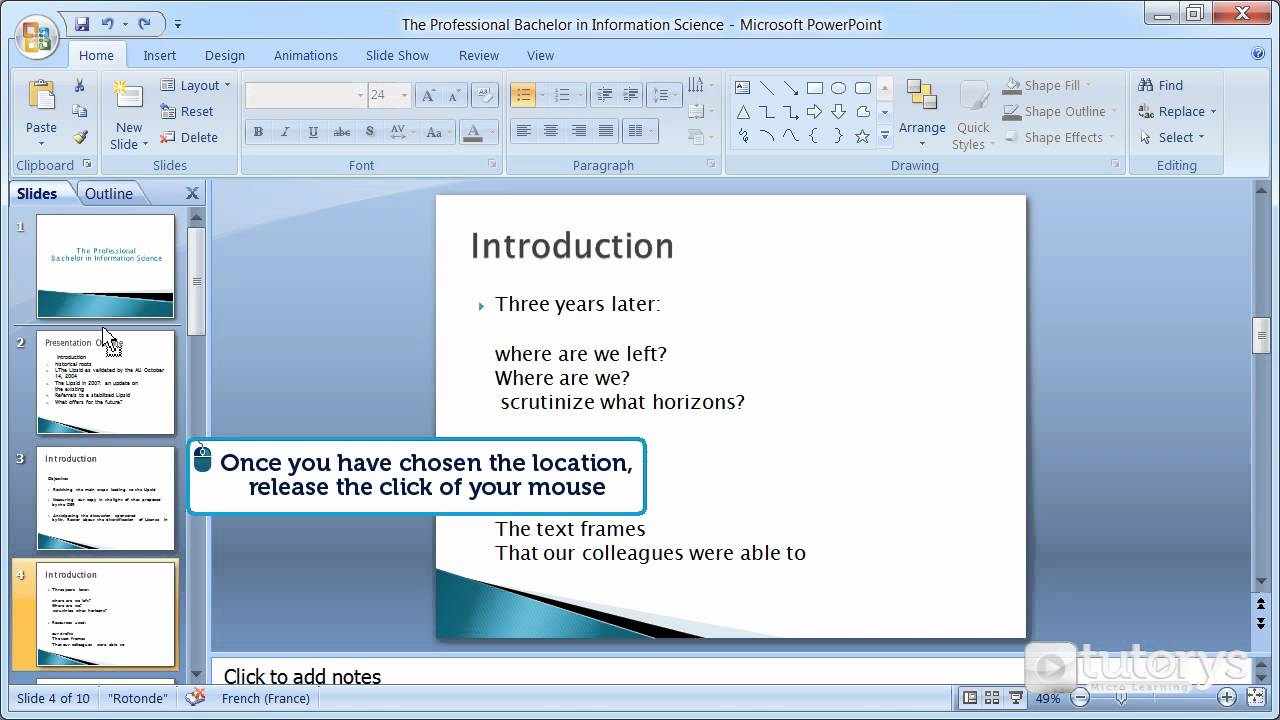
Task: Open the Font size dropdown
Action: point(404,96)
